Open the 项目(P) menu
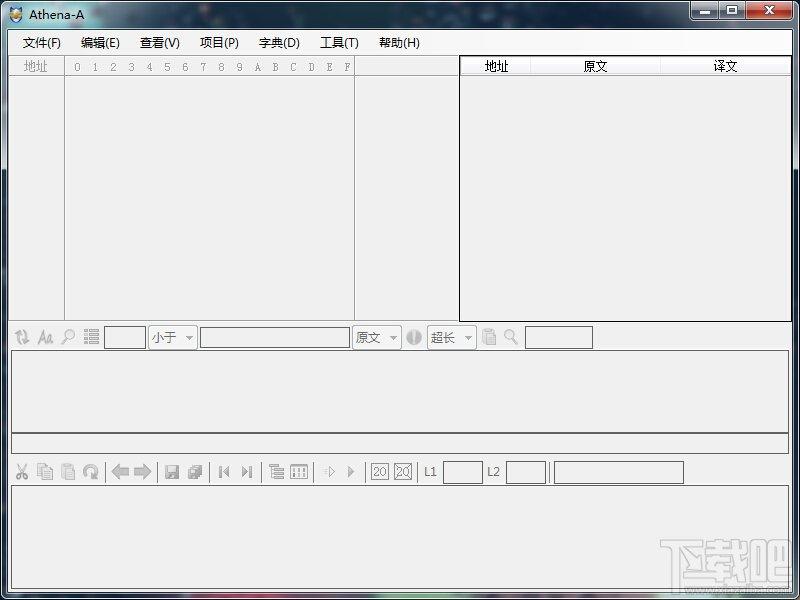800x600 pixels. pyautogui.click(x=219, y=43)
